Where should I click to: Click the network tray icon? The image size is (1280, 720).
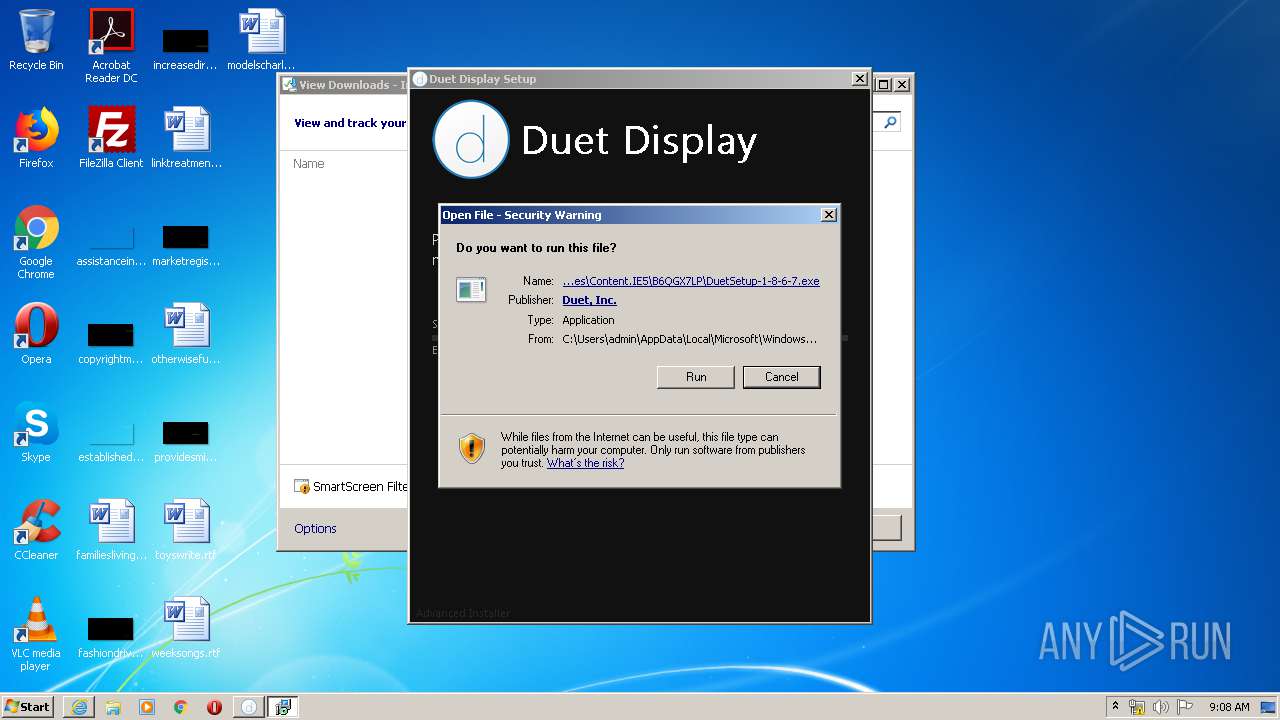tap(1137, 707)
